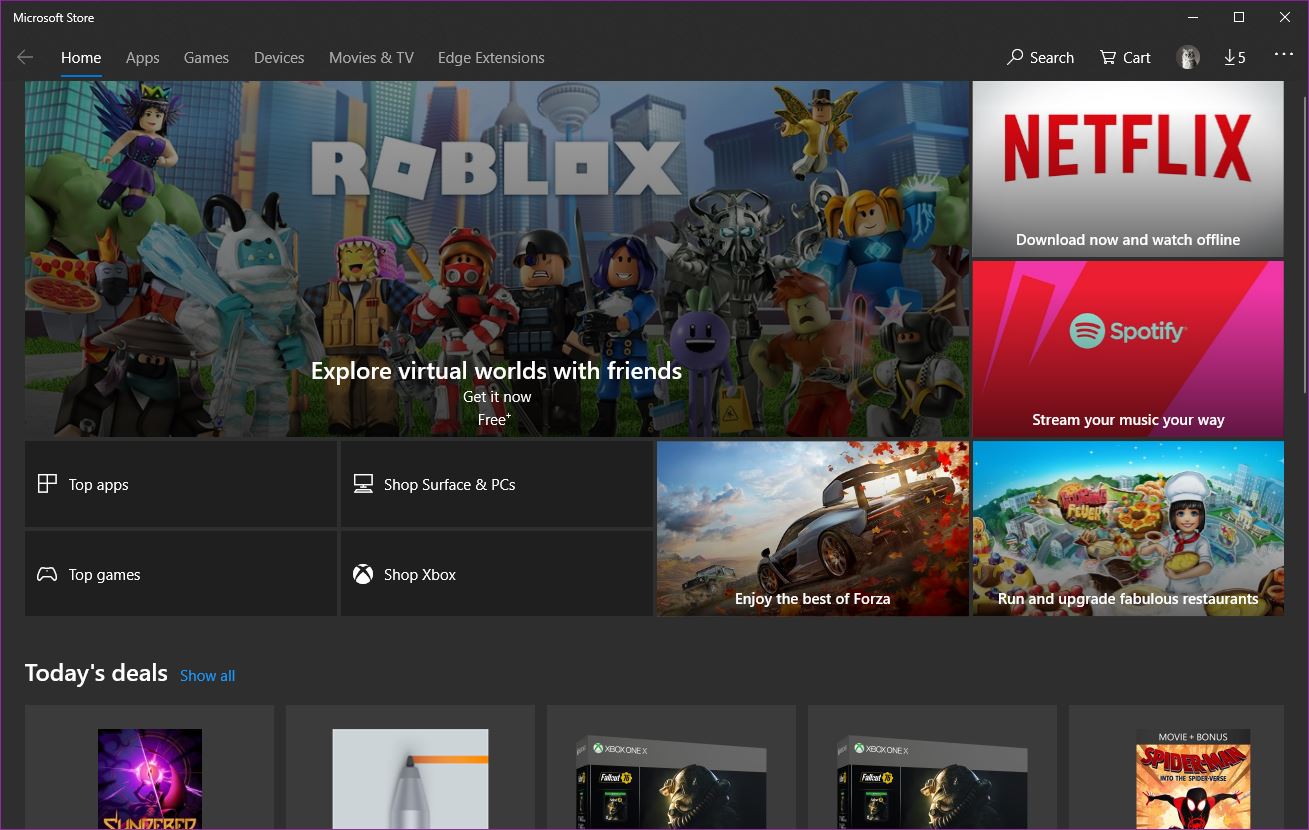Open Shop Surface & PCs tile
This screenshot has height=830, width=1309.
(x=497, y=484)
